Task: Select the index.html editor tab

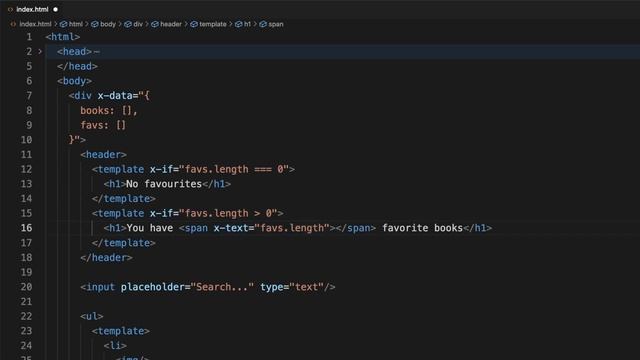Action: coord(33,9)
